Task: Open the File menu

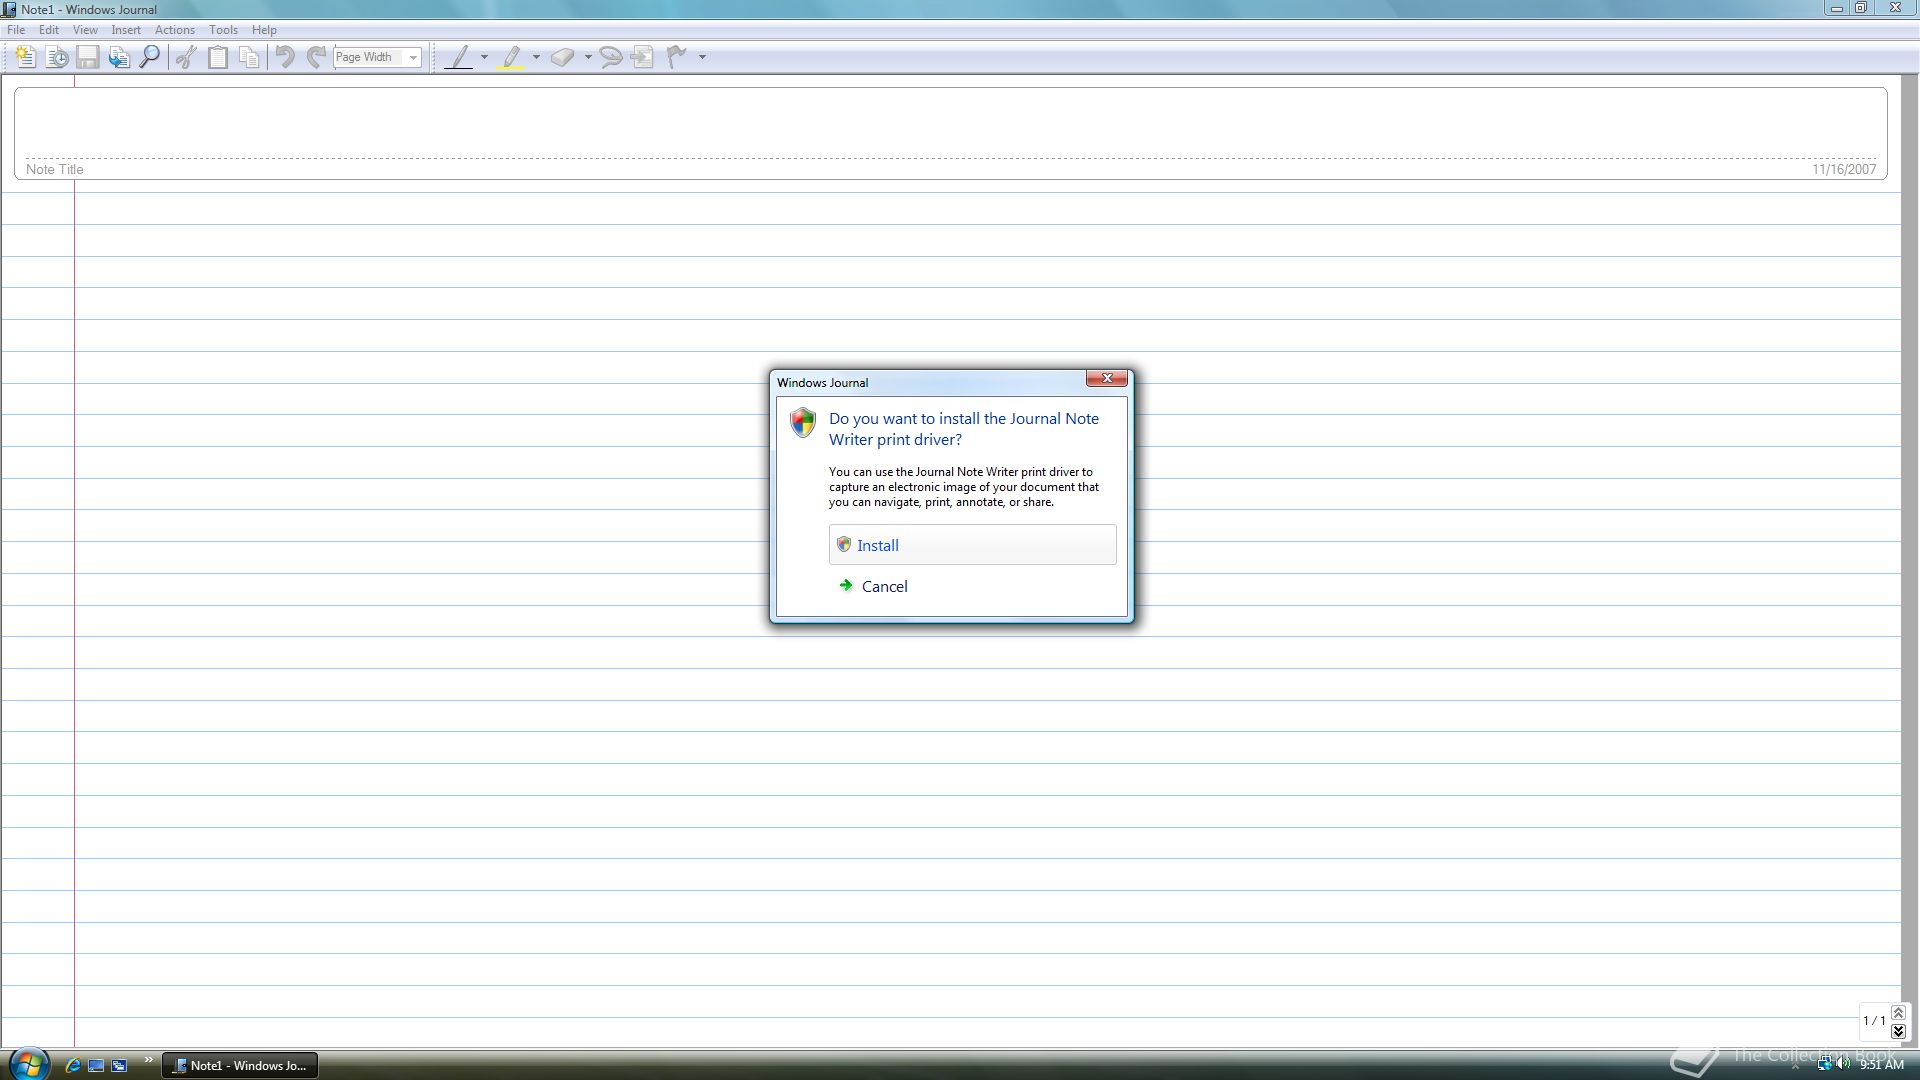Action: (16, 30)
